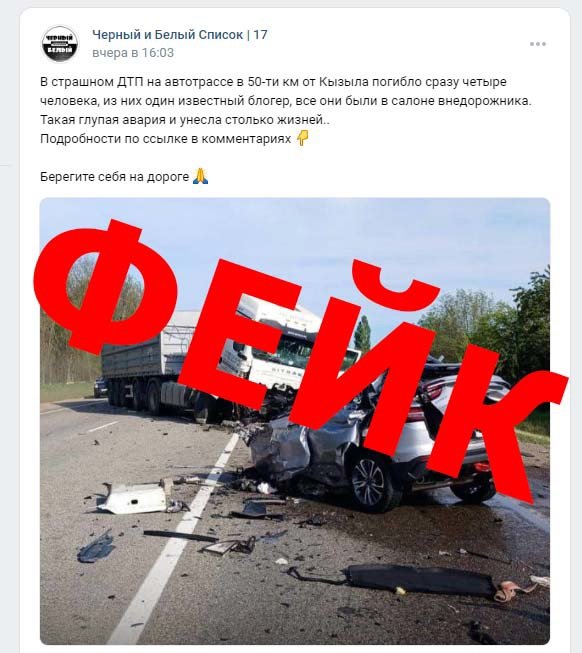Click the white lane marking in the photo
This screenshot has width=582, height=653.
click(175, 541)
